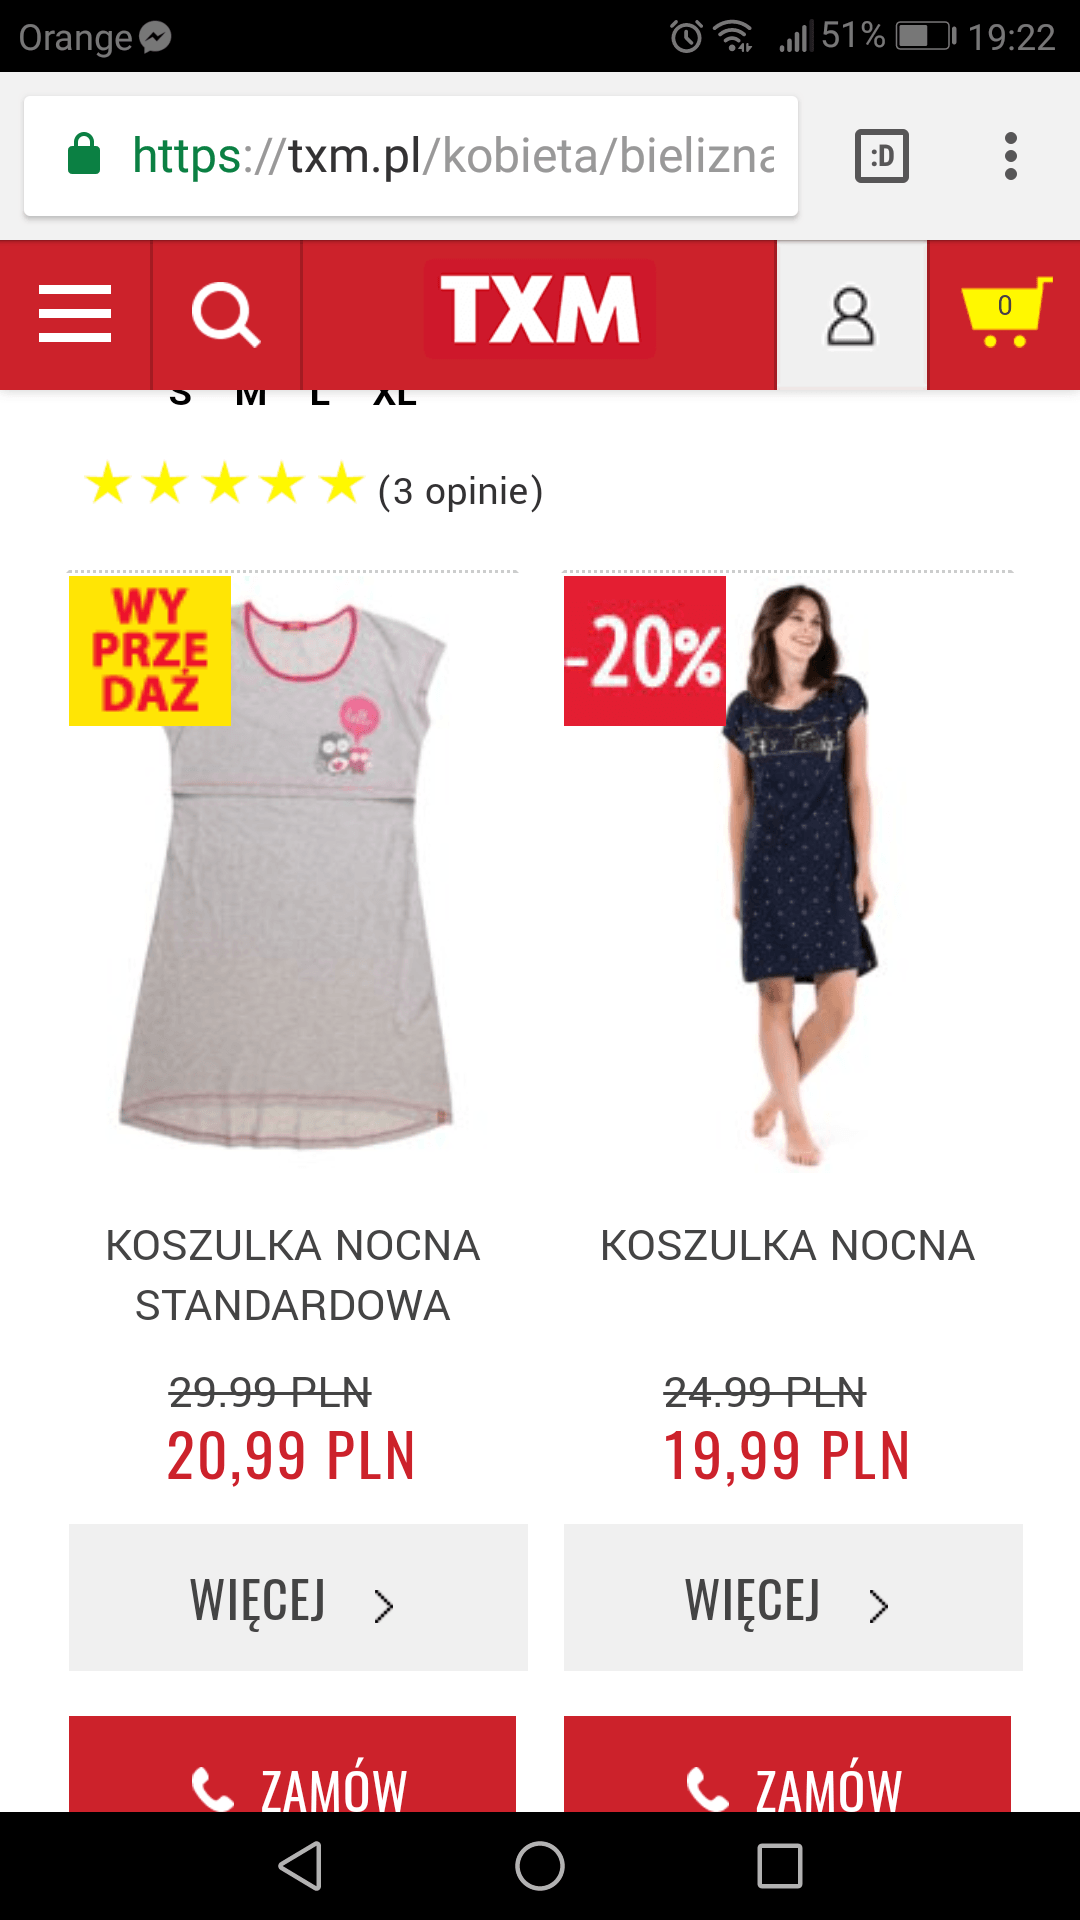
Task: Tap the txm.pl address bar
Action: 411,156
